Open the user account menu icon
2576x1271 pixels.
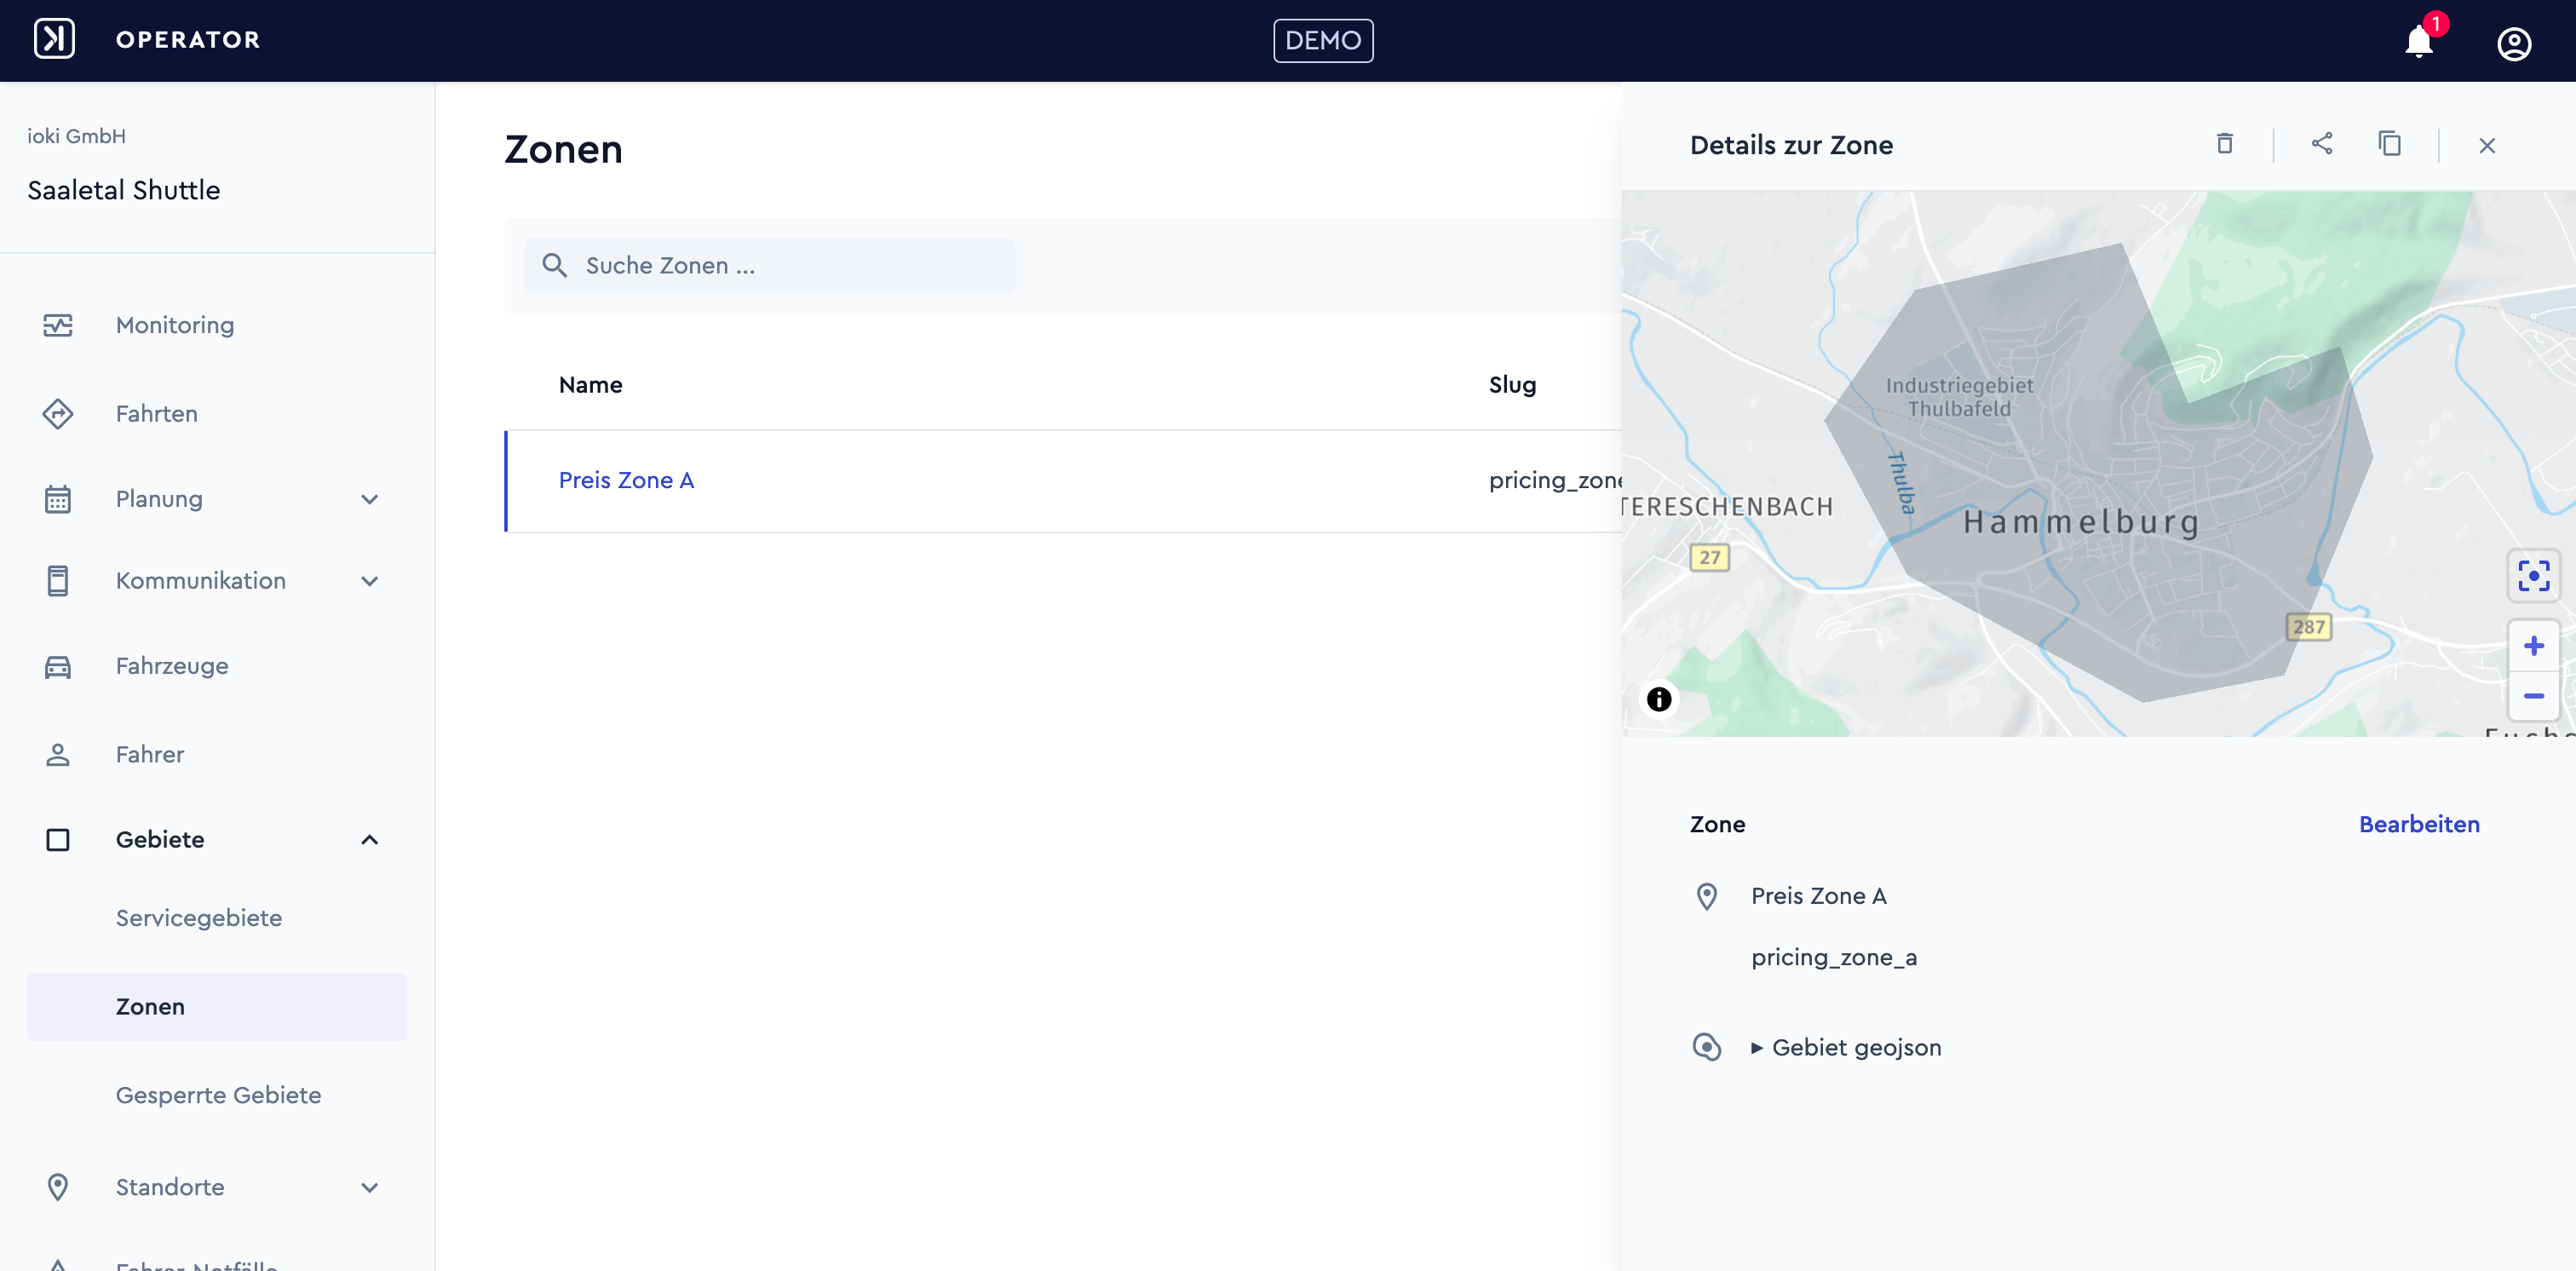[x=2514, y=43]
